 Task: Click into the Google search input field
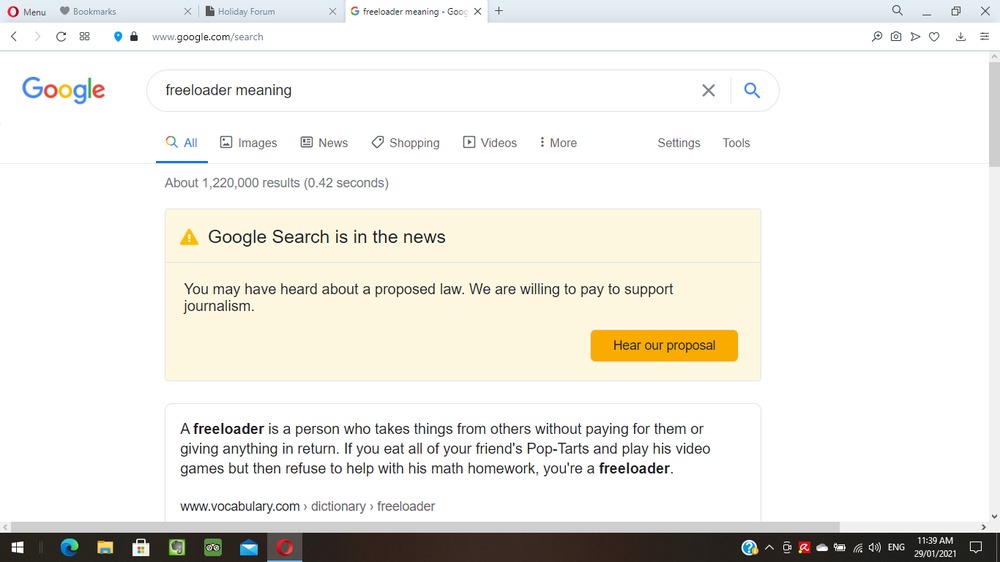tap(420, 91)
